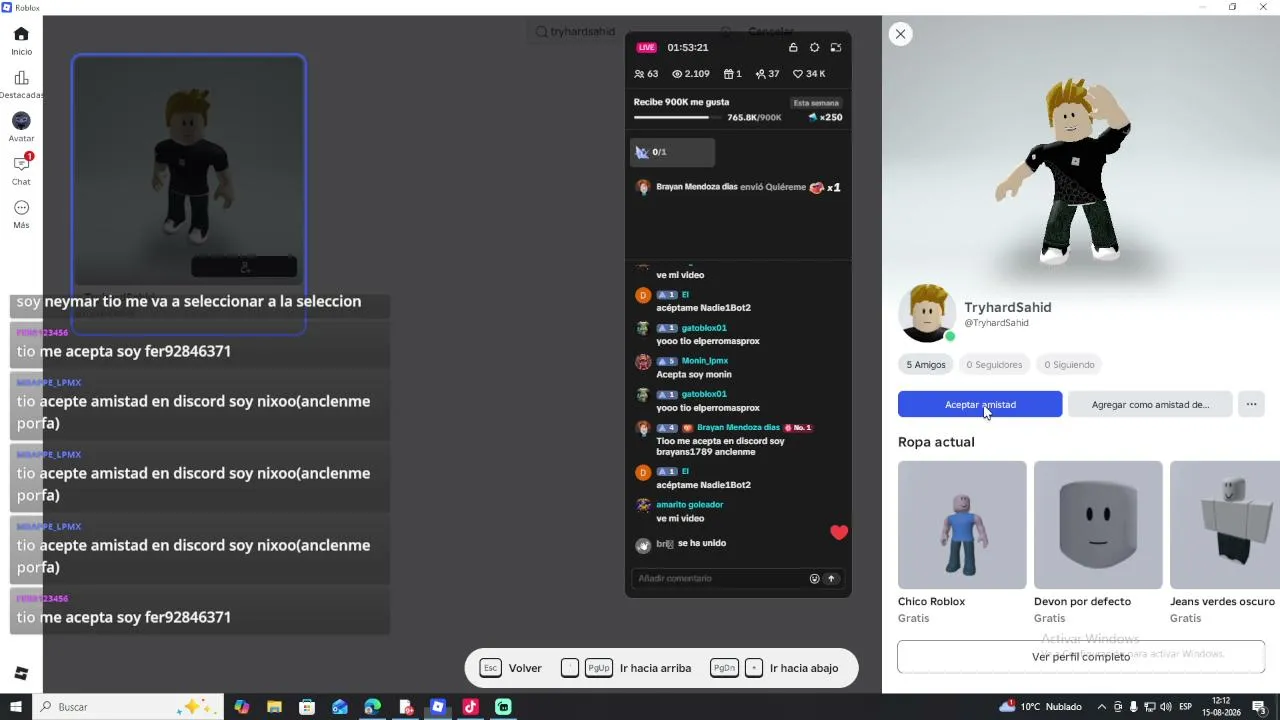View the 5 Amigos list
The width and height of the screenshot is (1280, 720).
pos(926,365)
